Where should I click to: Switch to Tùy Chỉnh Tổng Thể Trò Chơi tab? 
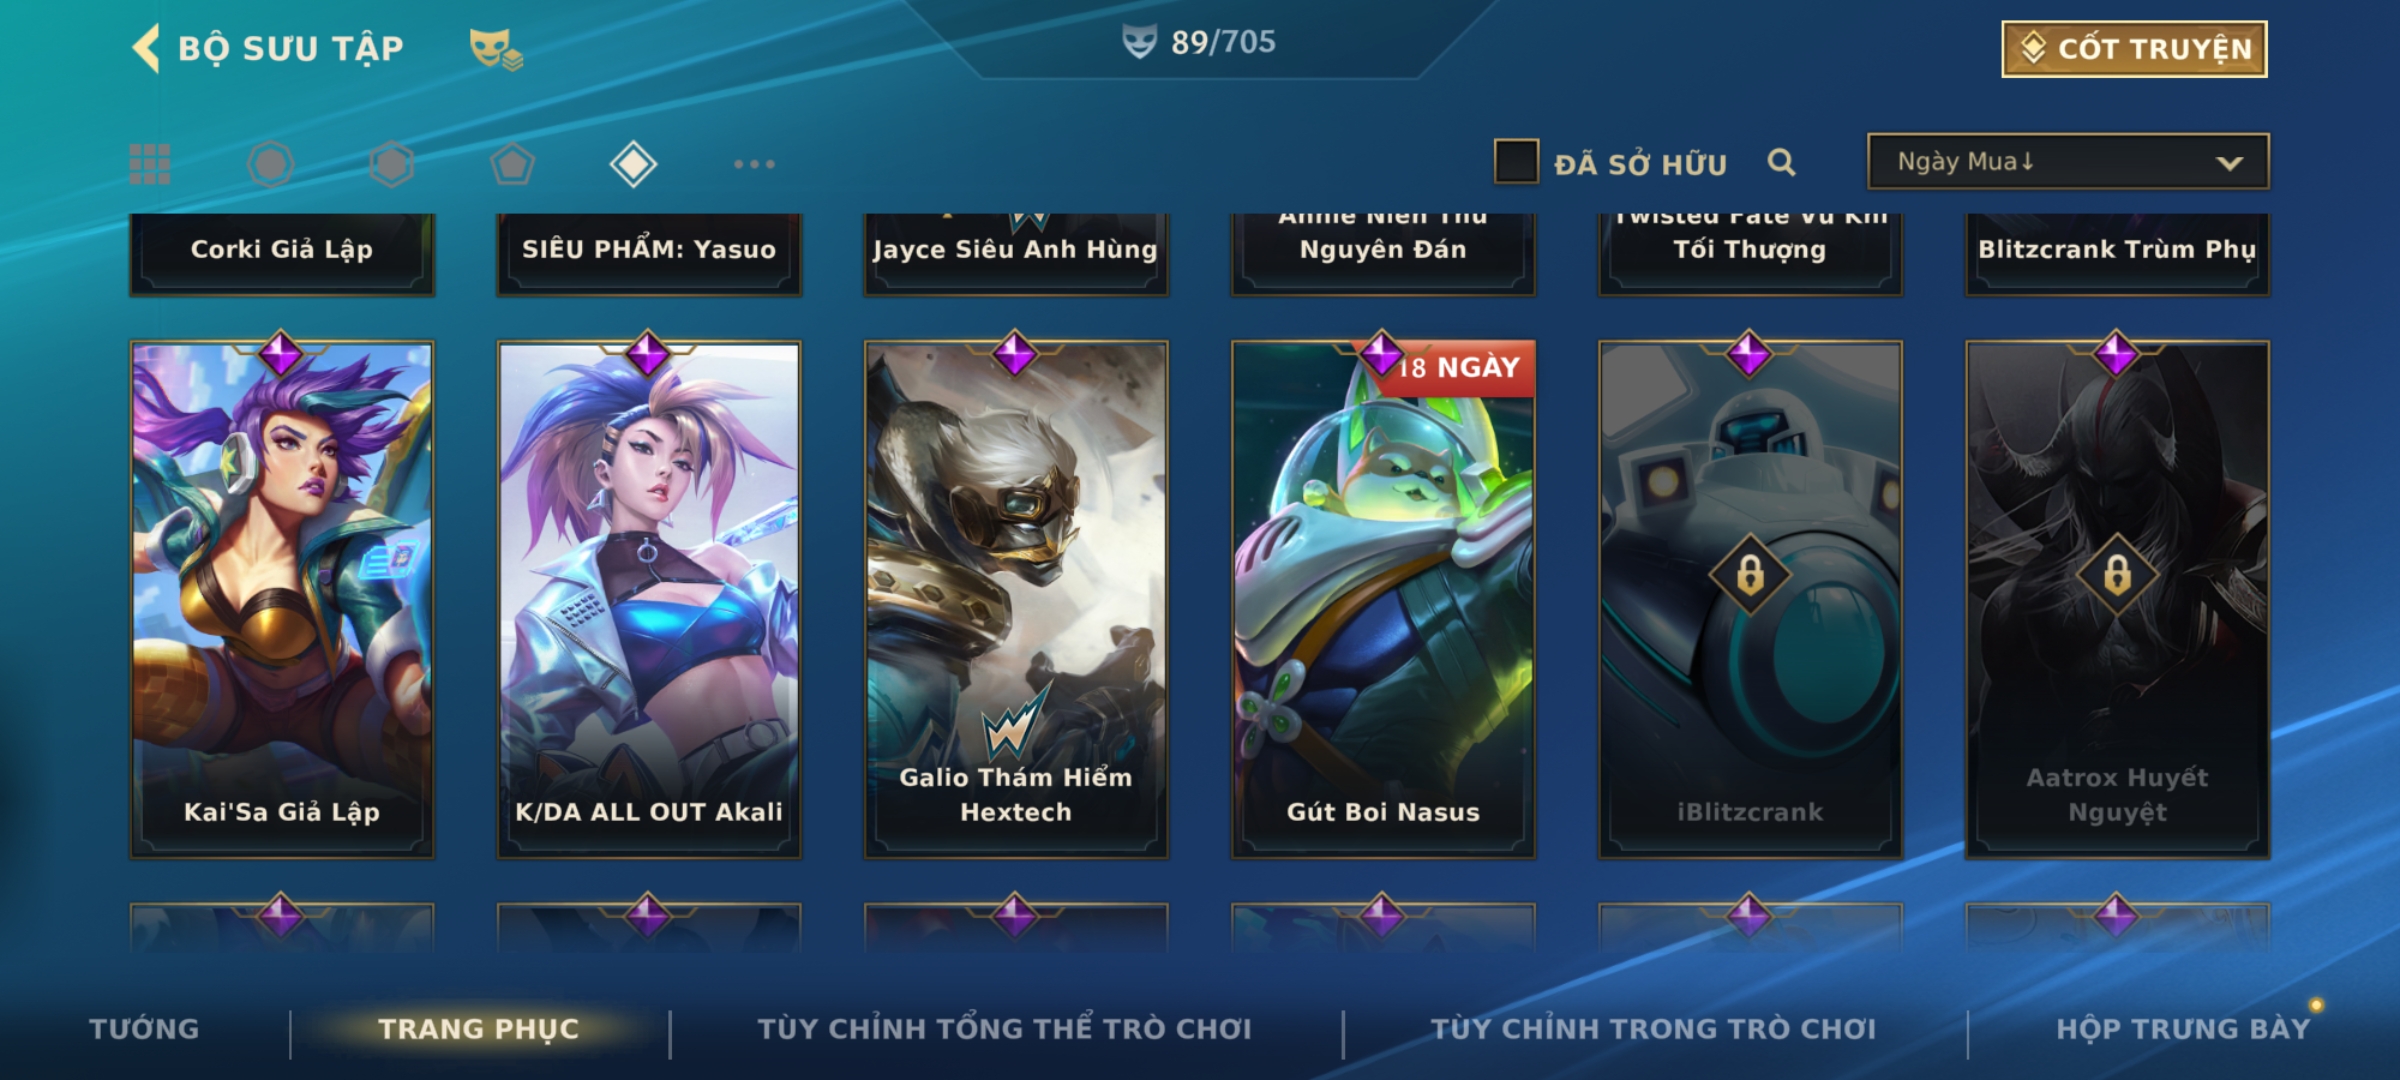point(1004,1029)
